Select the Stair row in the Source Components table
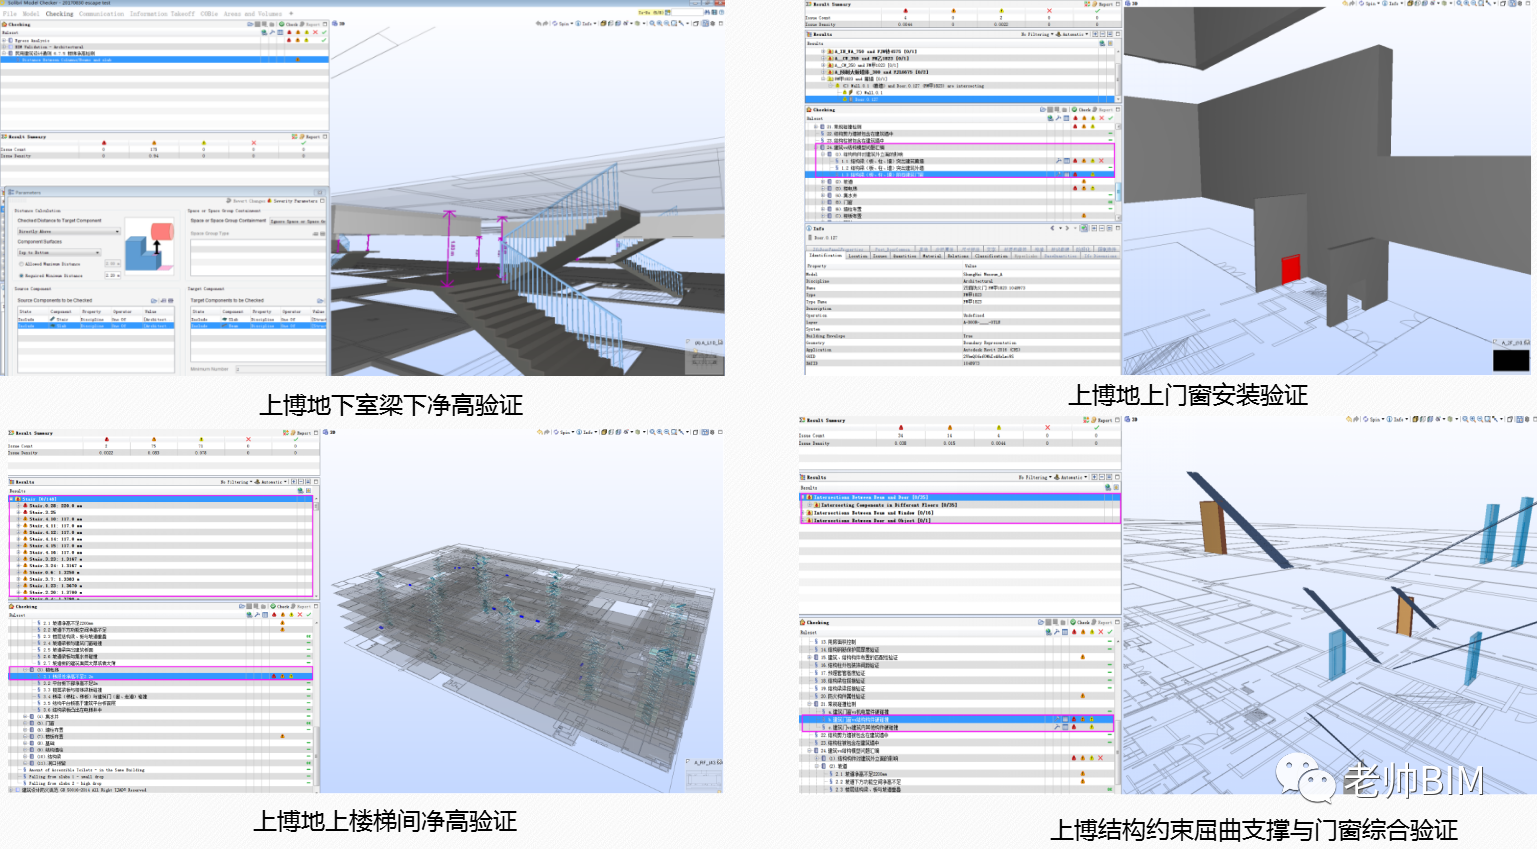 click(x=96, y=319)
